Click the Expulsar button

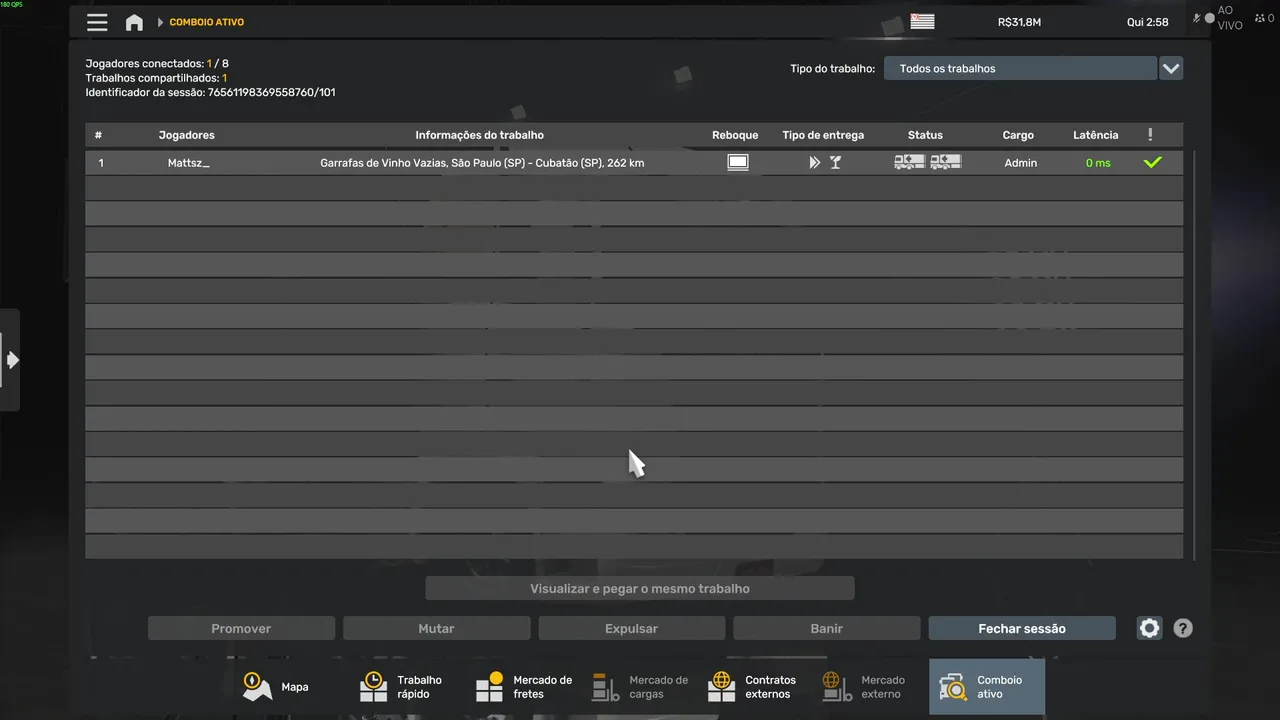coord(631,628)
